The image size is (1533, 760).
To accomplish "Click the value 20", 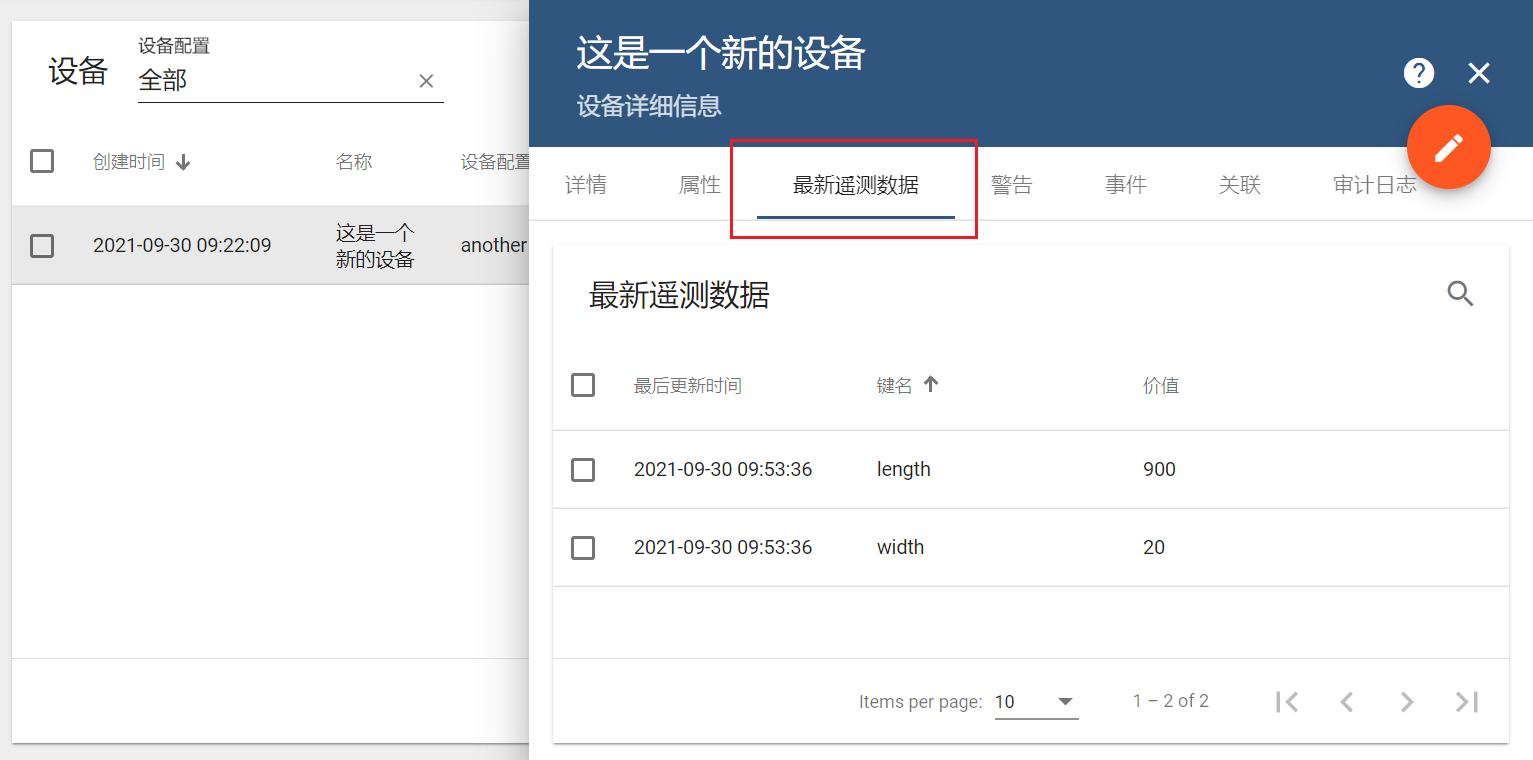I will pos(1154,547).
